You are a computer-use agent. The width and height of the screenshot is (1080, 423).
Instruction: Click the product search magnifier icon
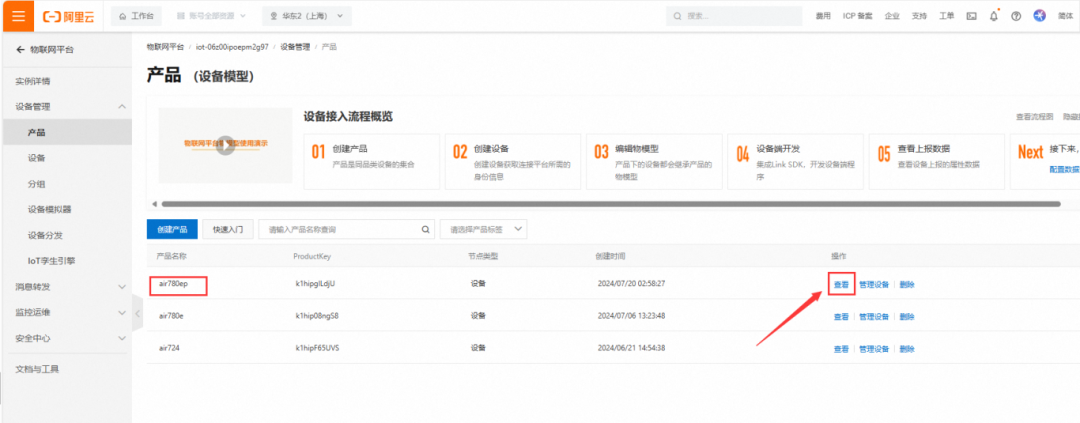pos(426,229)
